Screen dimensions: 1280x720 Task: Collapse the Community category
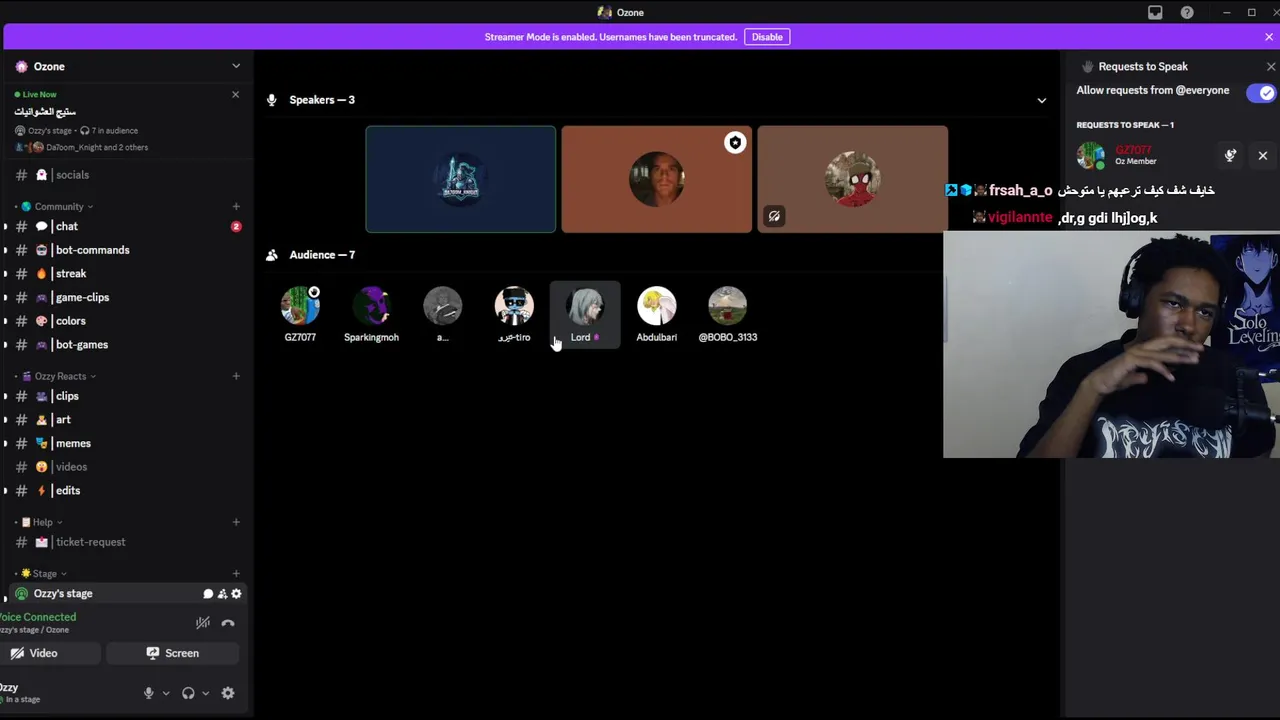click(x=58, y=207)
